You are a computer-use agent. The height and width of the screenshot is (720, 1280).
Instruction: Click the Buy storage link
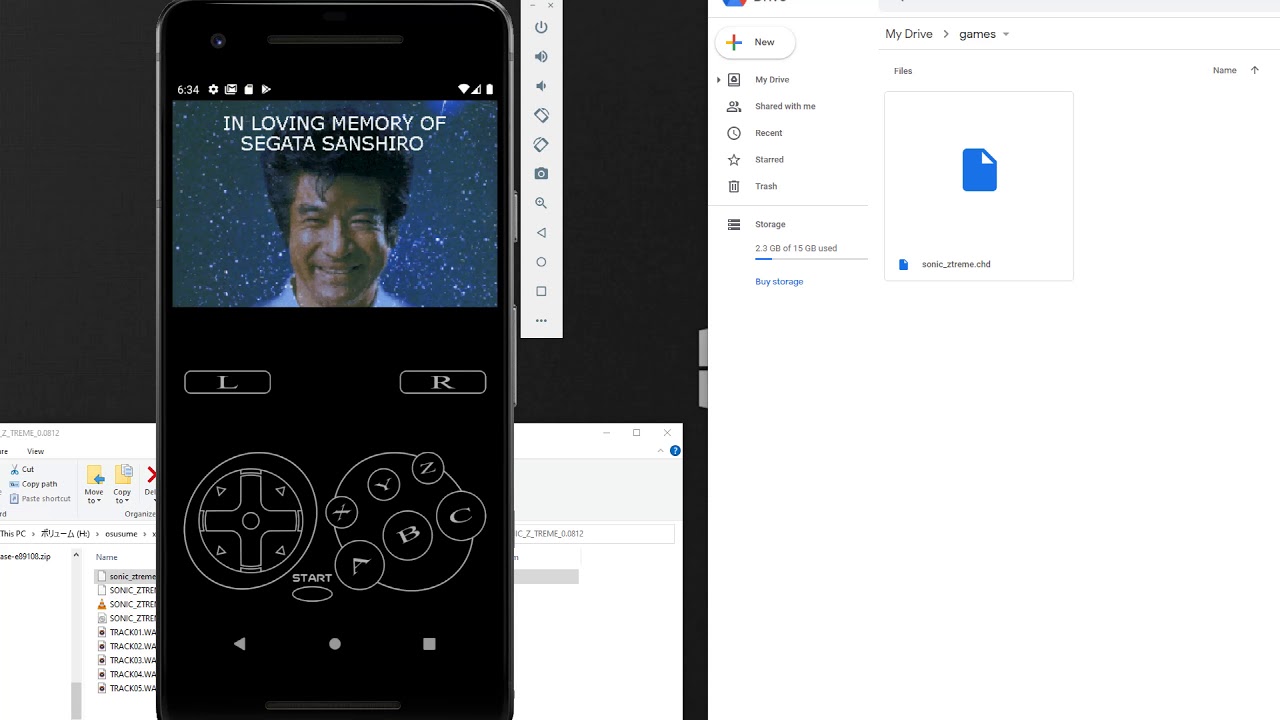(x=779, y=282)
